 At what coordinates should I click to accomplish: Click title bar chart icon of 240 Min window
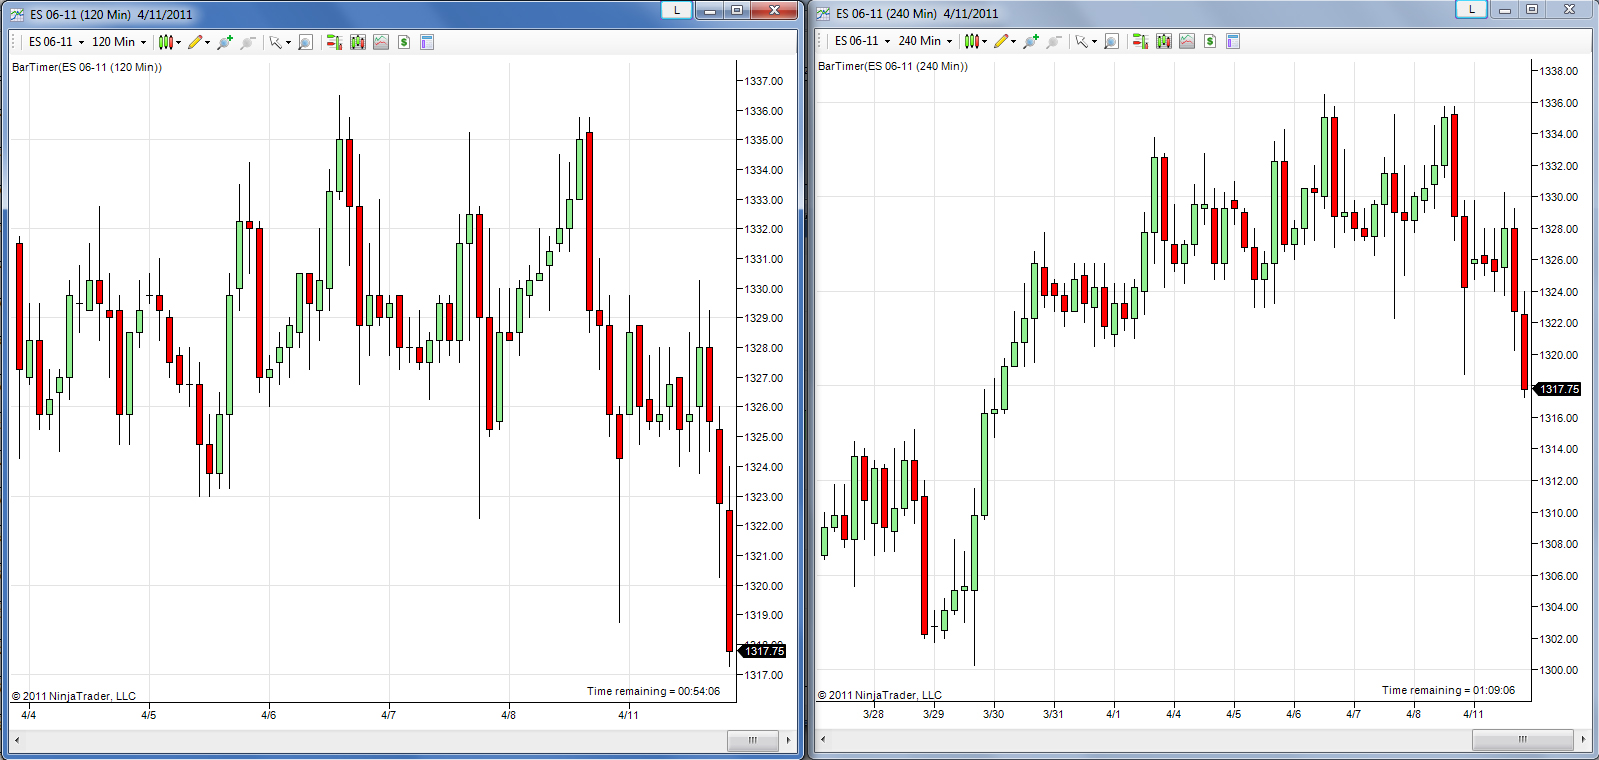[823, 13]
